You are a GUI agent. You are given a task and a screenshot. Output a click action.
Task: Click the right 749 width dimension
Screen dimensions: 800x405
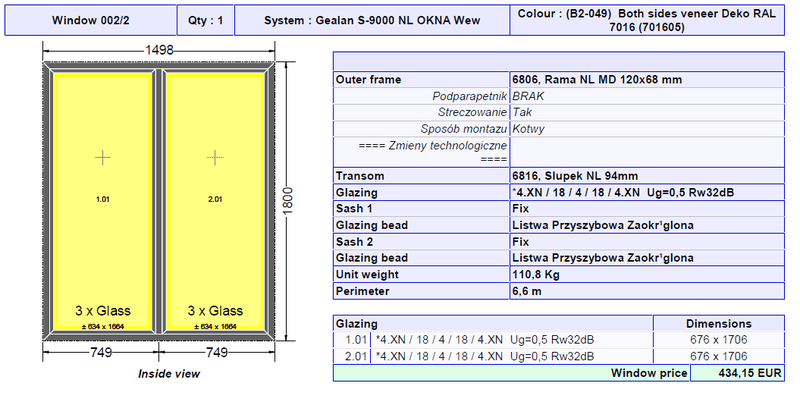coord(217,352)
